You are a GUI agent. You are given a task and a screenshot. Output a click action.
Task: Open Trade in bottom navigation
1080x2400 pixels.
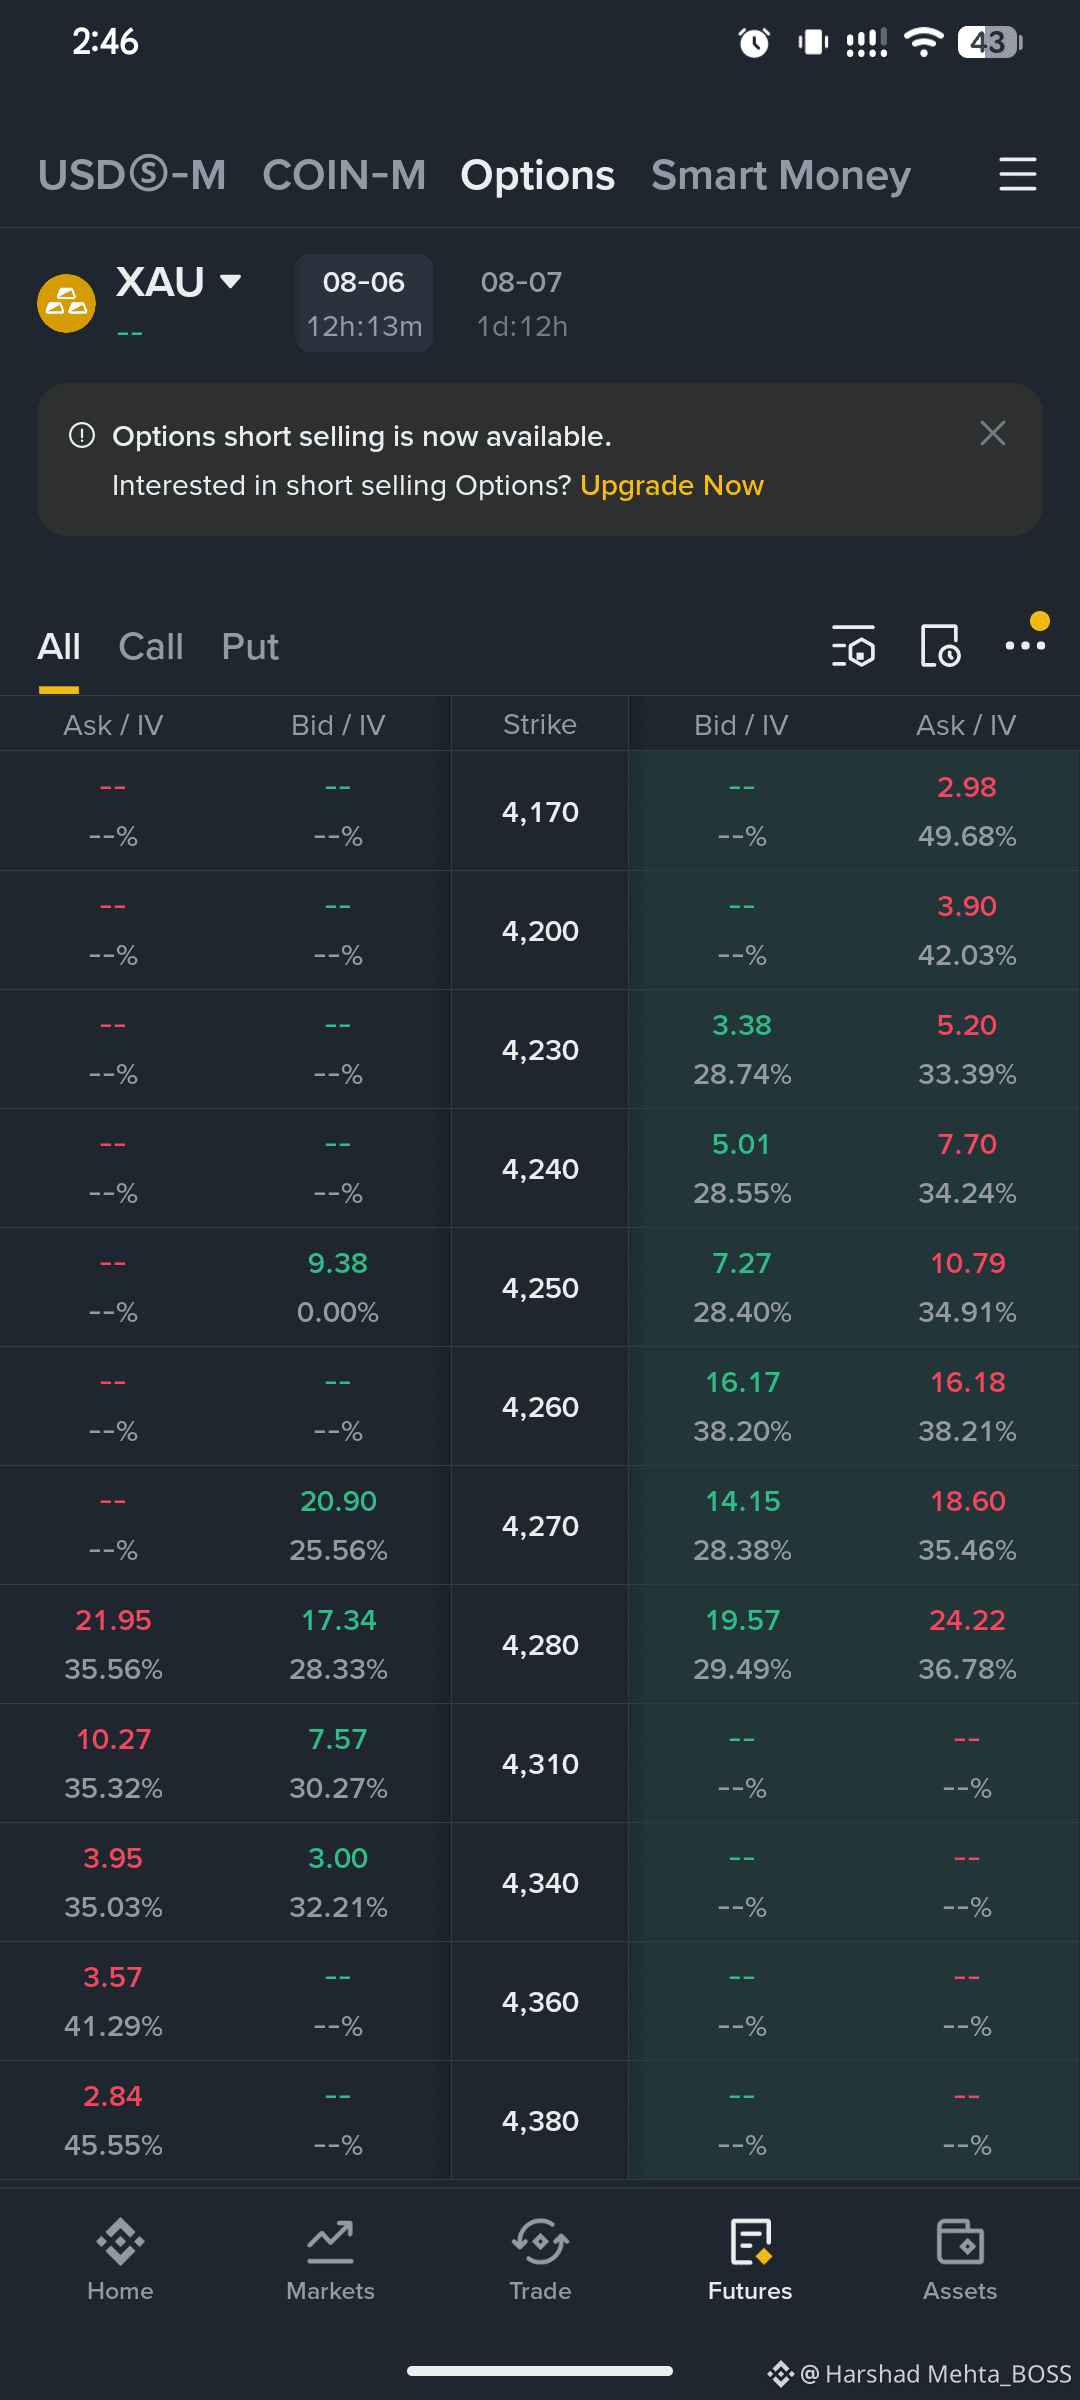[540, 2260]
